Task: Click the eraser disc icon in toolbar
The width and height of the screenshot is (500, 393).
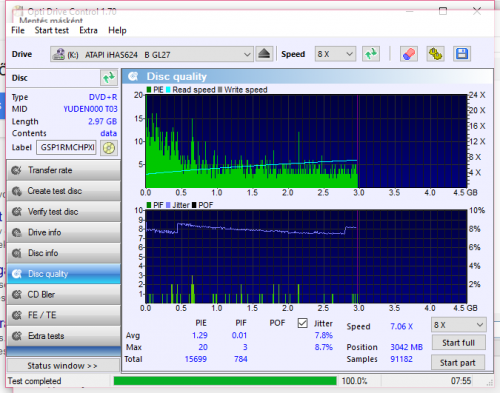Action: tap(409, 54)
